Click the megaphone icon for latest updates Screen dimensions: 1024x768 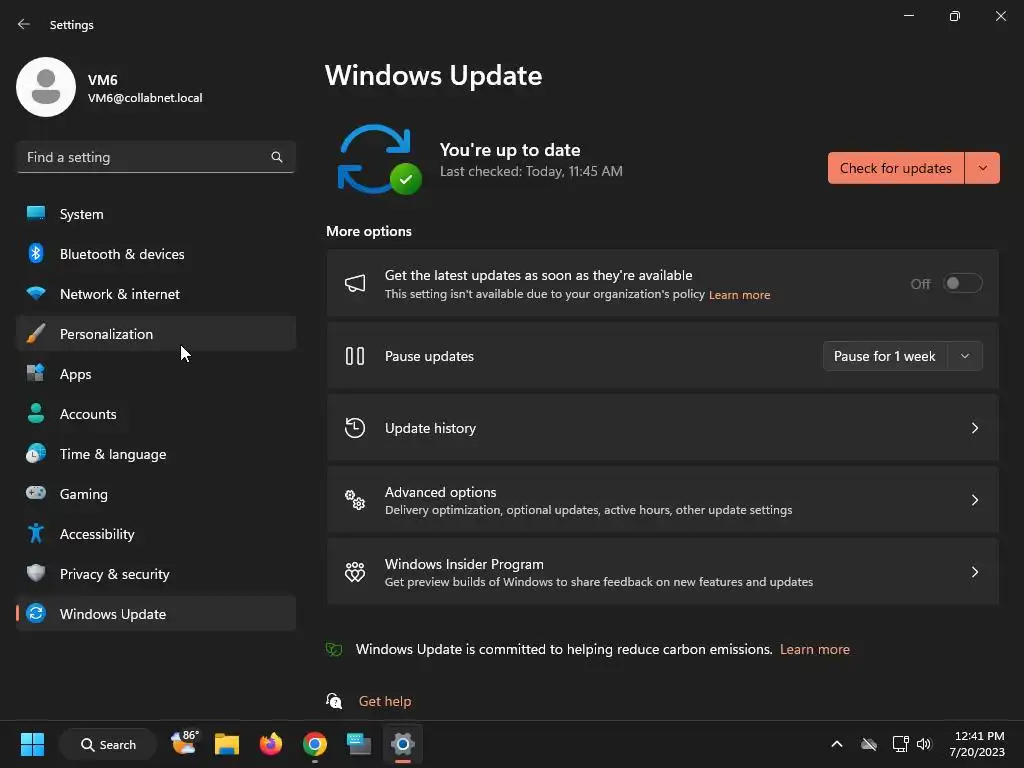355,283
